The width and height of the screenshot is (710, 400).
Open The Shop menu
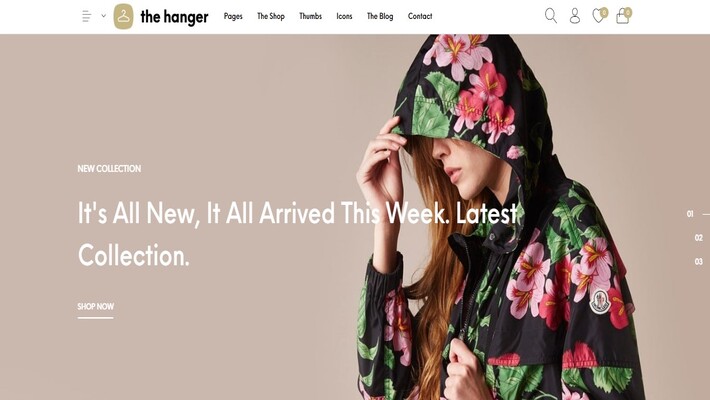(271, 16)
